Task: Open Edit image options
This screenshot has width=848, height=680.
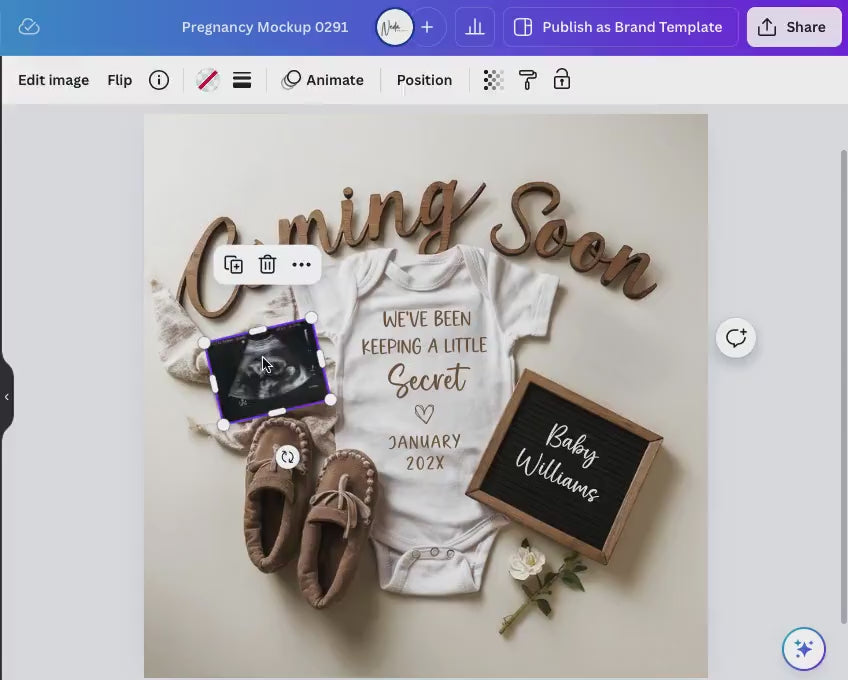Action: tap(54, 80)
